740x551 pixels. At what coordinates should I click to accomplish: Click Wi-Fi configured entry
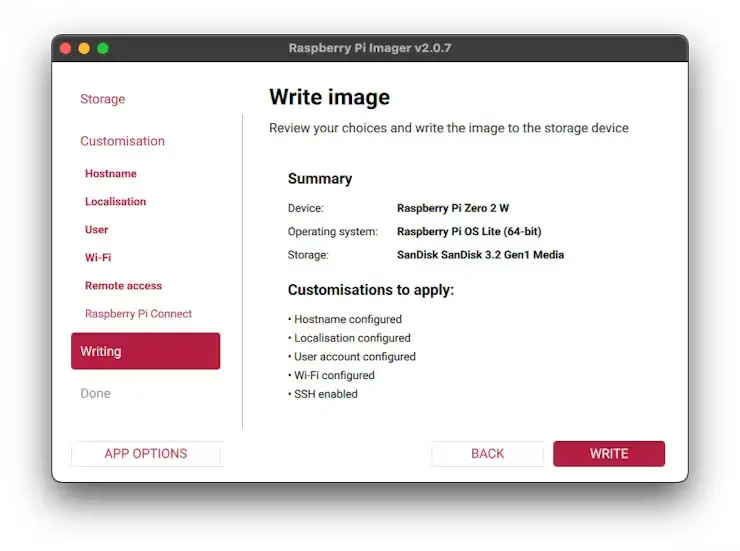(331, 376)
